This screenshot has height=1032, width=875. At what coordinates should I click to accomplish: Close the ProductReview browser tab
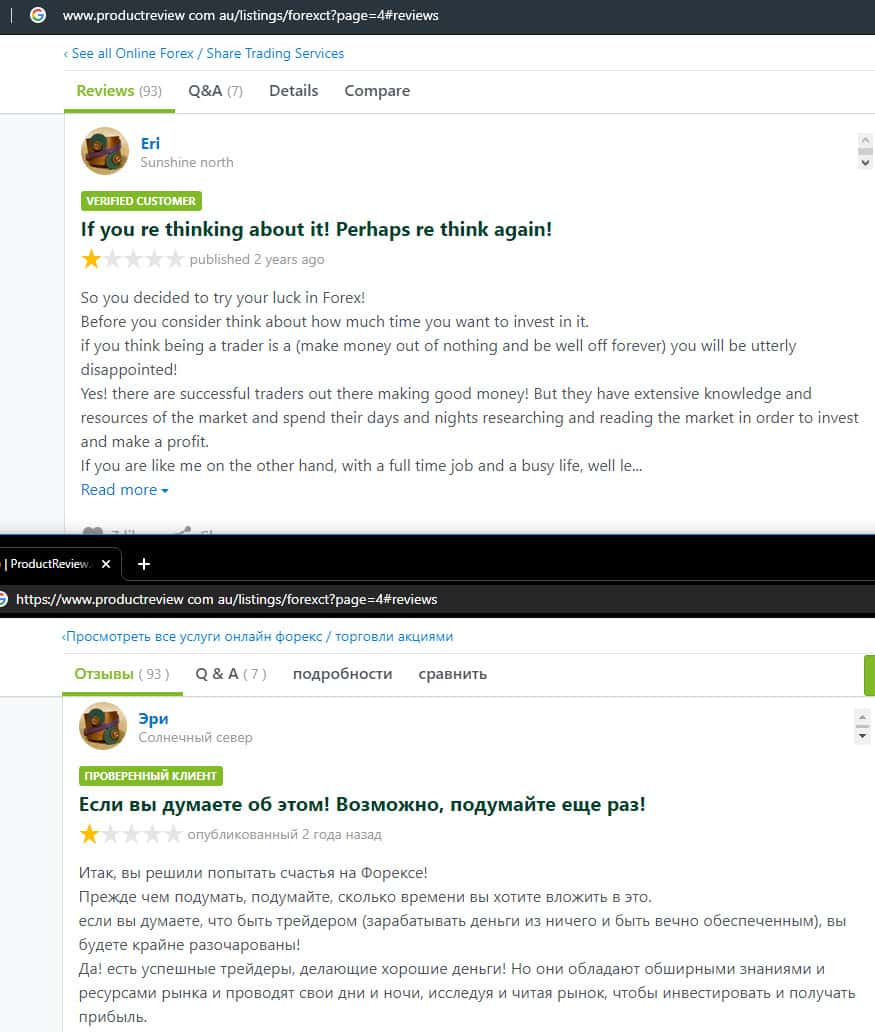point(106,564)
